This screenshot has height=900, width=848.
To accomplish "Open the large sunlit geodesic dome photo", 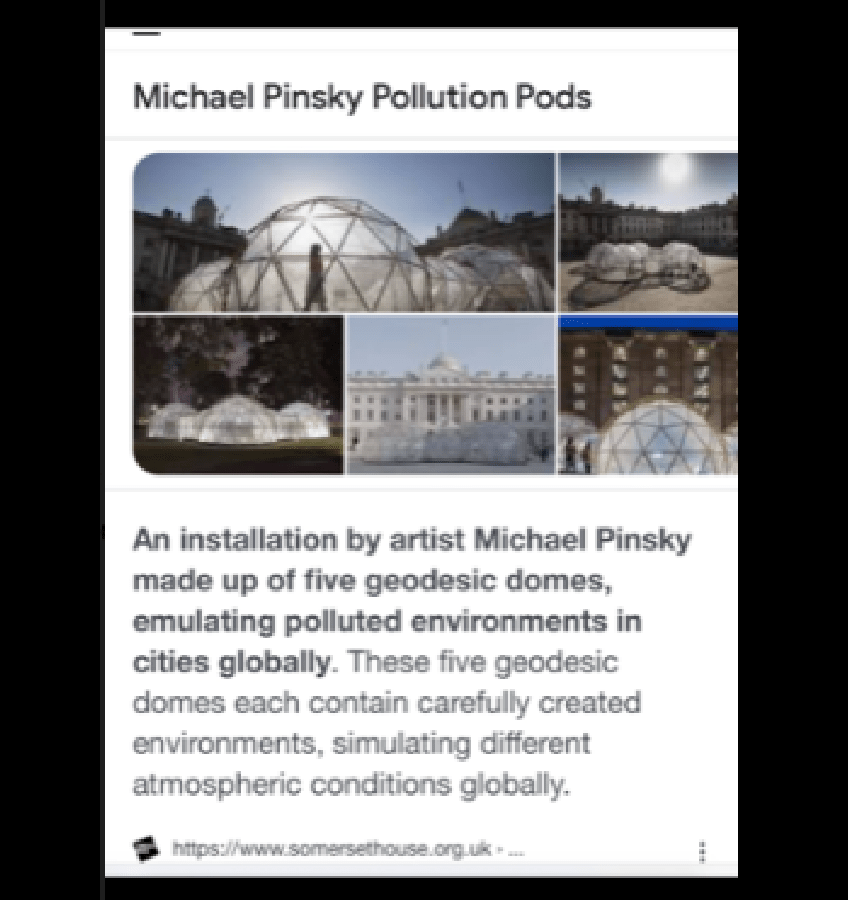I will 344,232.
